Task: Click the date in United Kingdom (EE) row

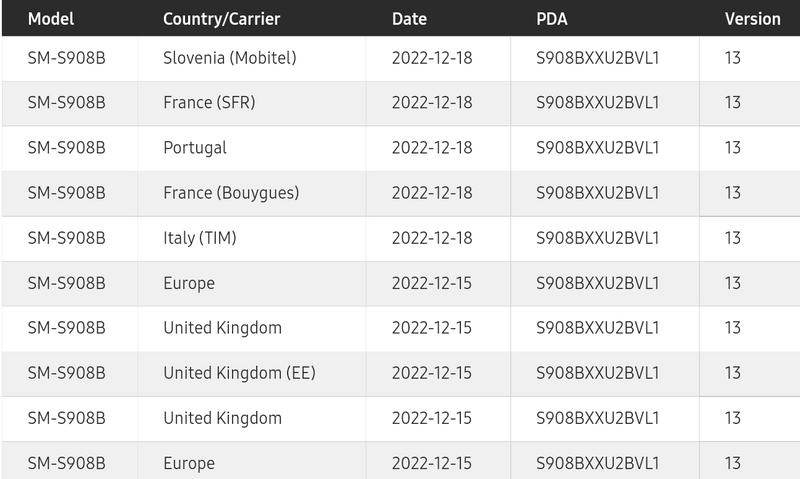Action: 432,373
